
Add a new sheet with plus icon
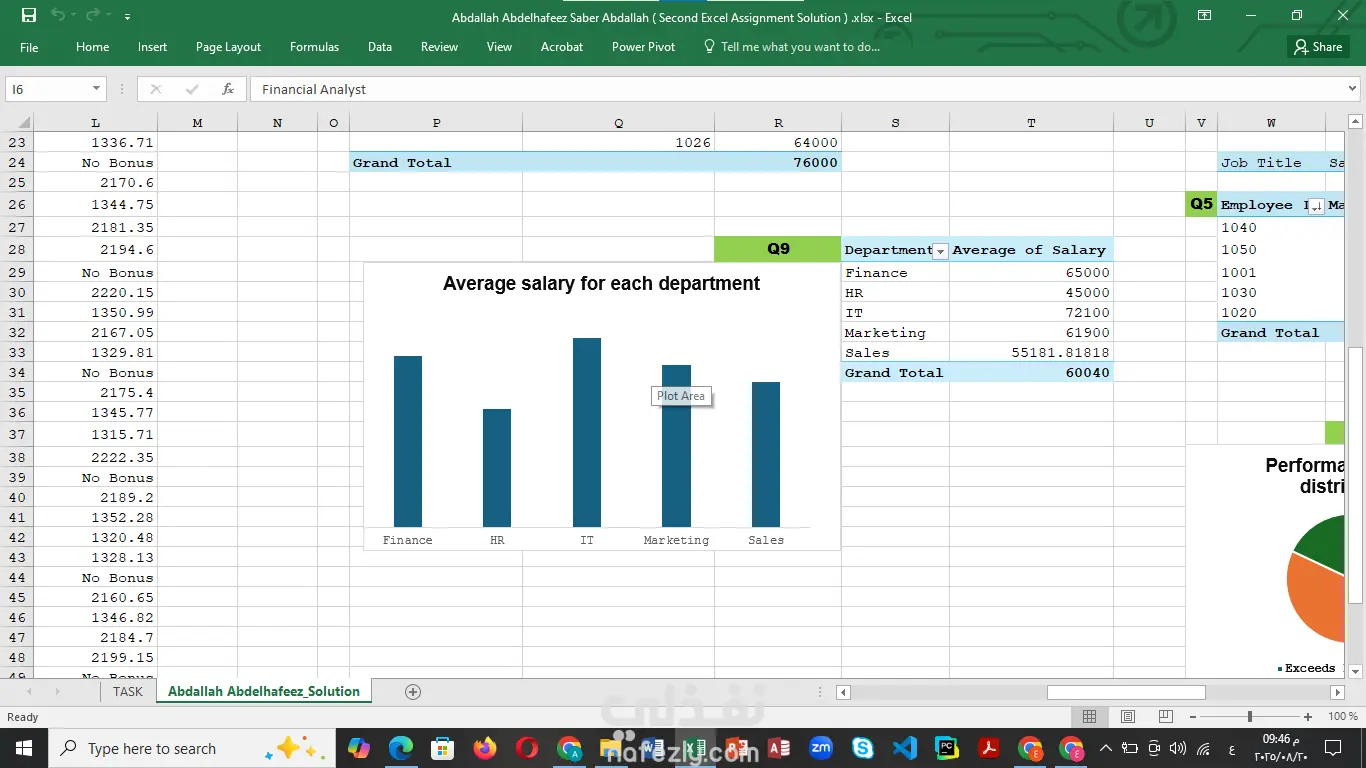coord(413,692)
